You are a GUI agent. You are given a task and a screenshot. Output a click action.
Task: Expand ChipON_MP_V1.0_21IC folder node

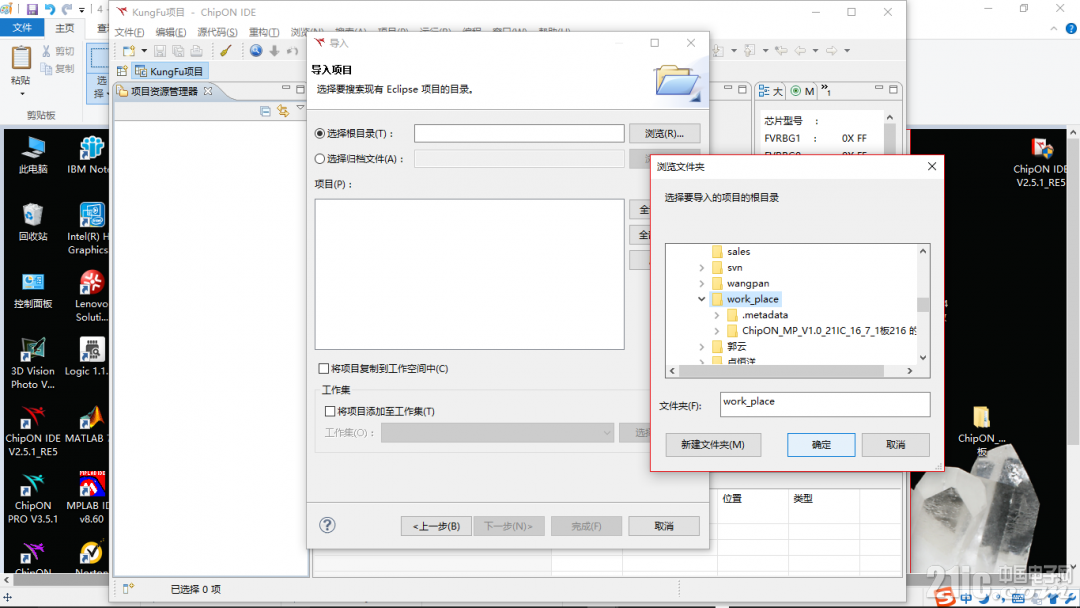pos(717,331)
